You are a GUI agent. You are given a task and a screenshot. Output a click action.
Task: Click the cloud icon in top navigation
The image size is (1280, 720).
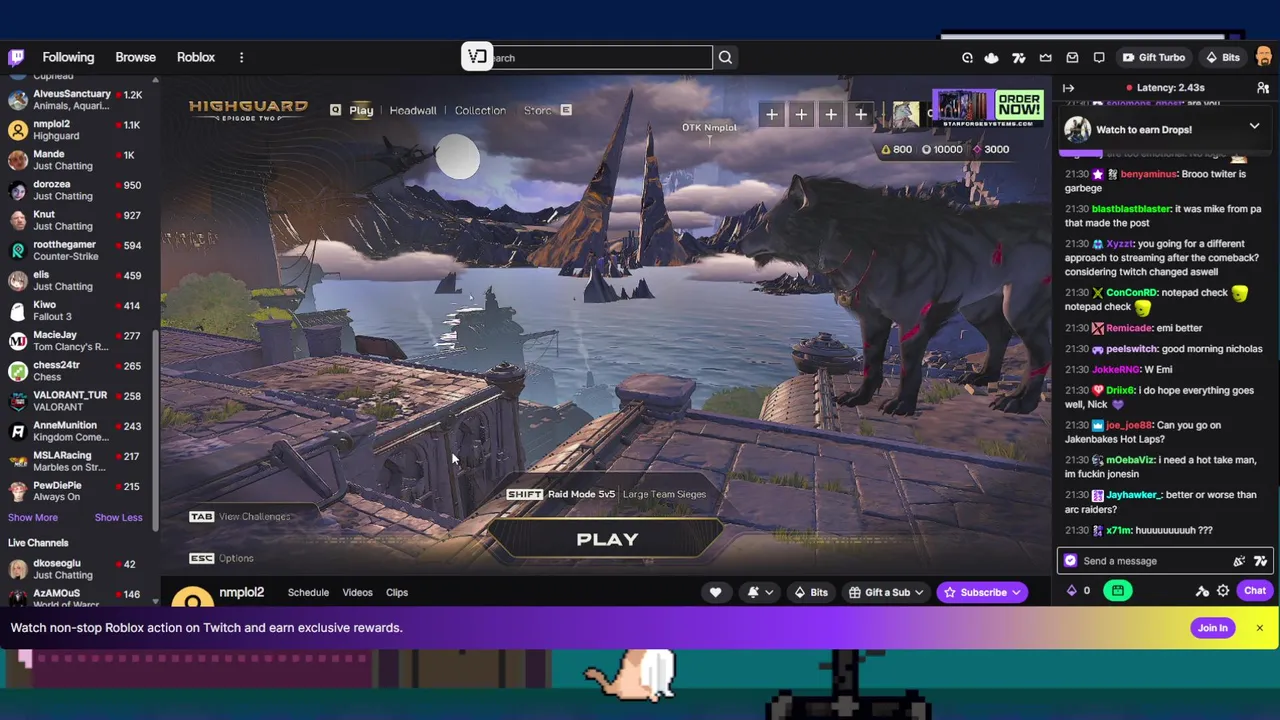click(x=991, y=58)
